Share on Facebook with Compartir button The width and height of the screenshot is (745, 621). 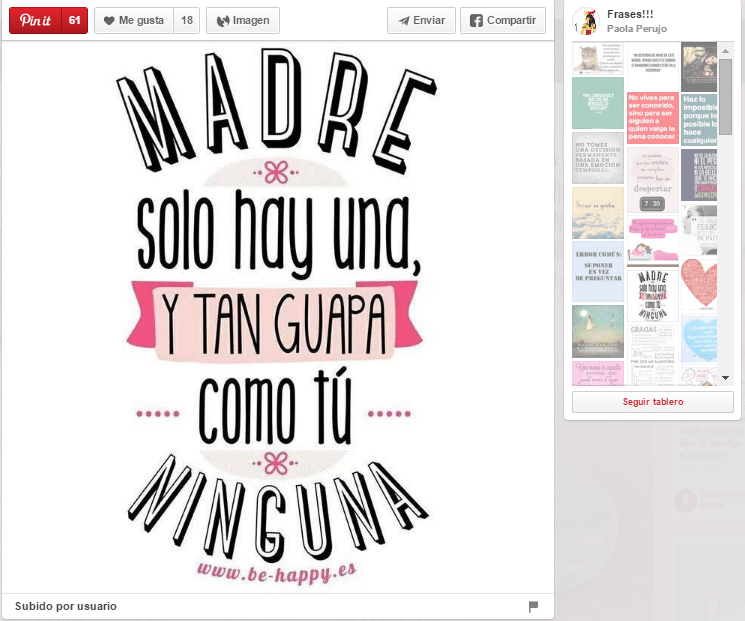(503, 20)
